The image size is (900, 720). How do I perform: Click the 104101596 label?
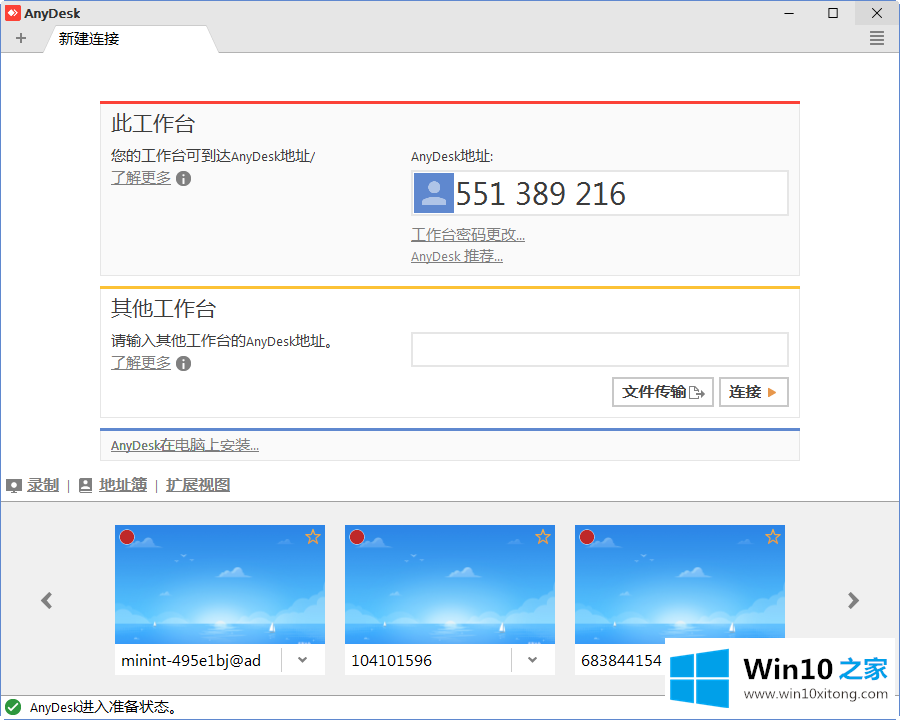coord(391,661)
